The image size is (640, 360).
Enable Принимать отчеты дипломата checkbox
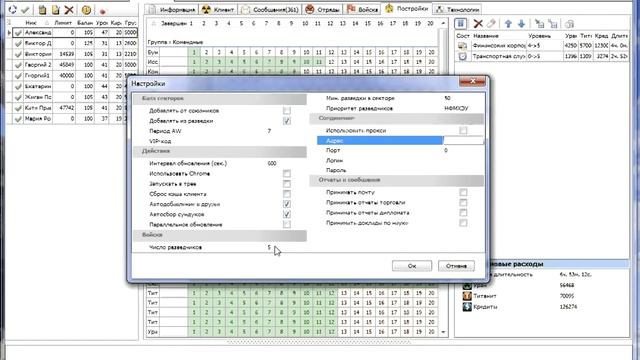(463, 213)
